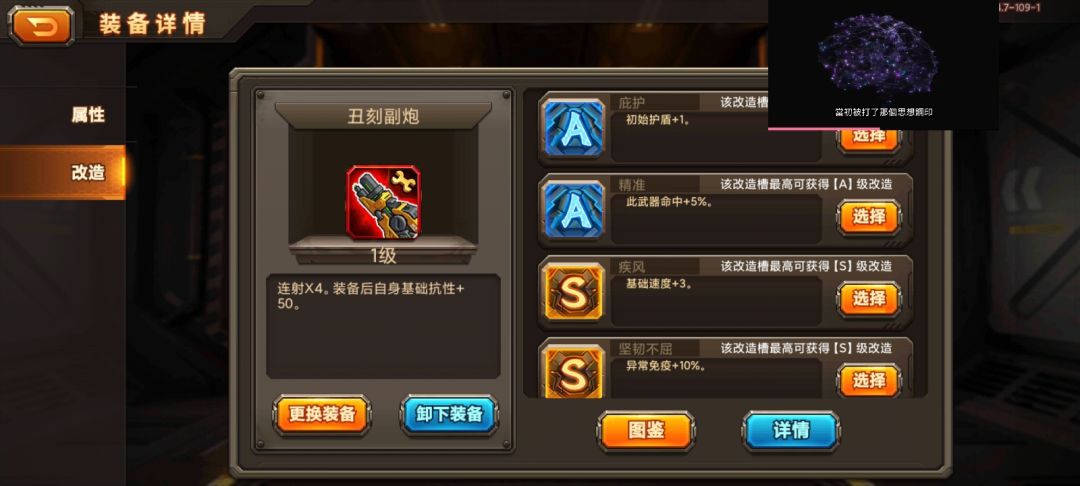Viewport: 1080px width, 486px height.
Task: Click the weapon description text box
Action: [x=383, y=326]
